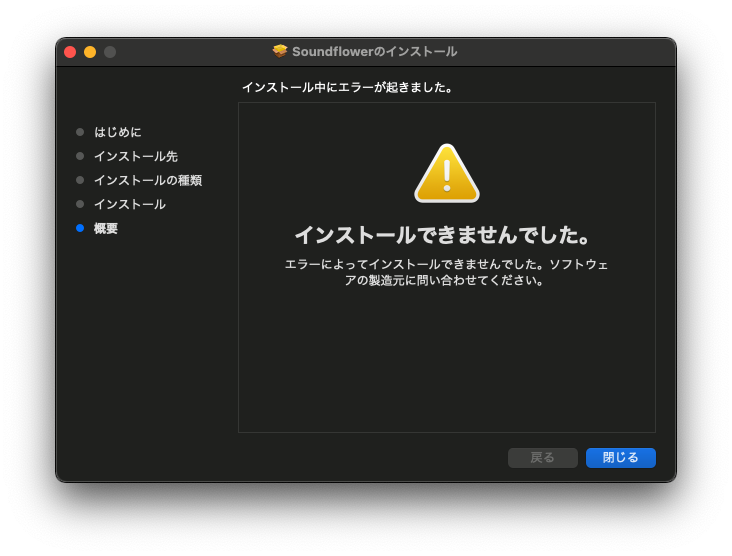732x556 pixels.
Task: Click the インストールできませんでした。 headline
Action: coord(446,235)
